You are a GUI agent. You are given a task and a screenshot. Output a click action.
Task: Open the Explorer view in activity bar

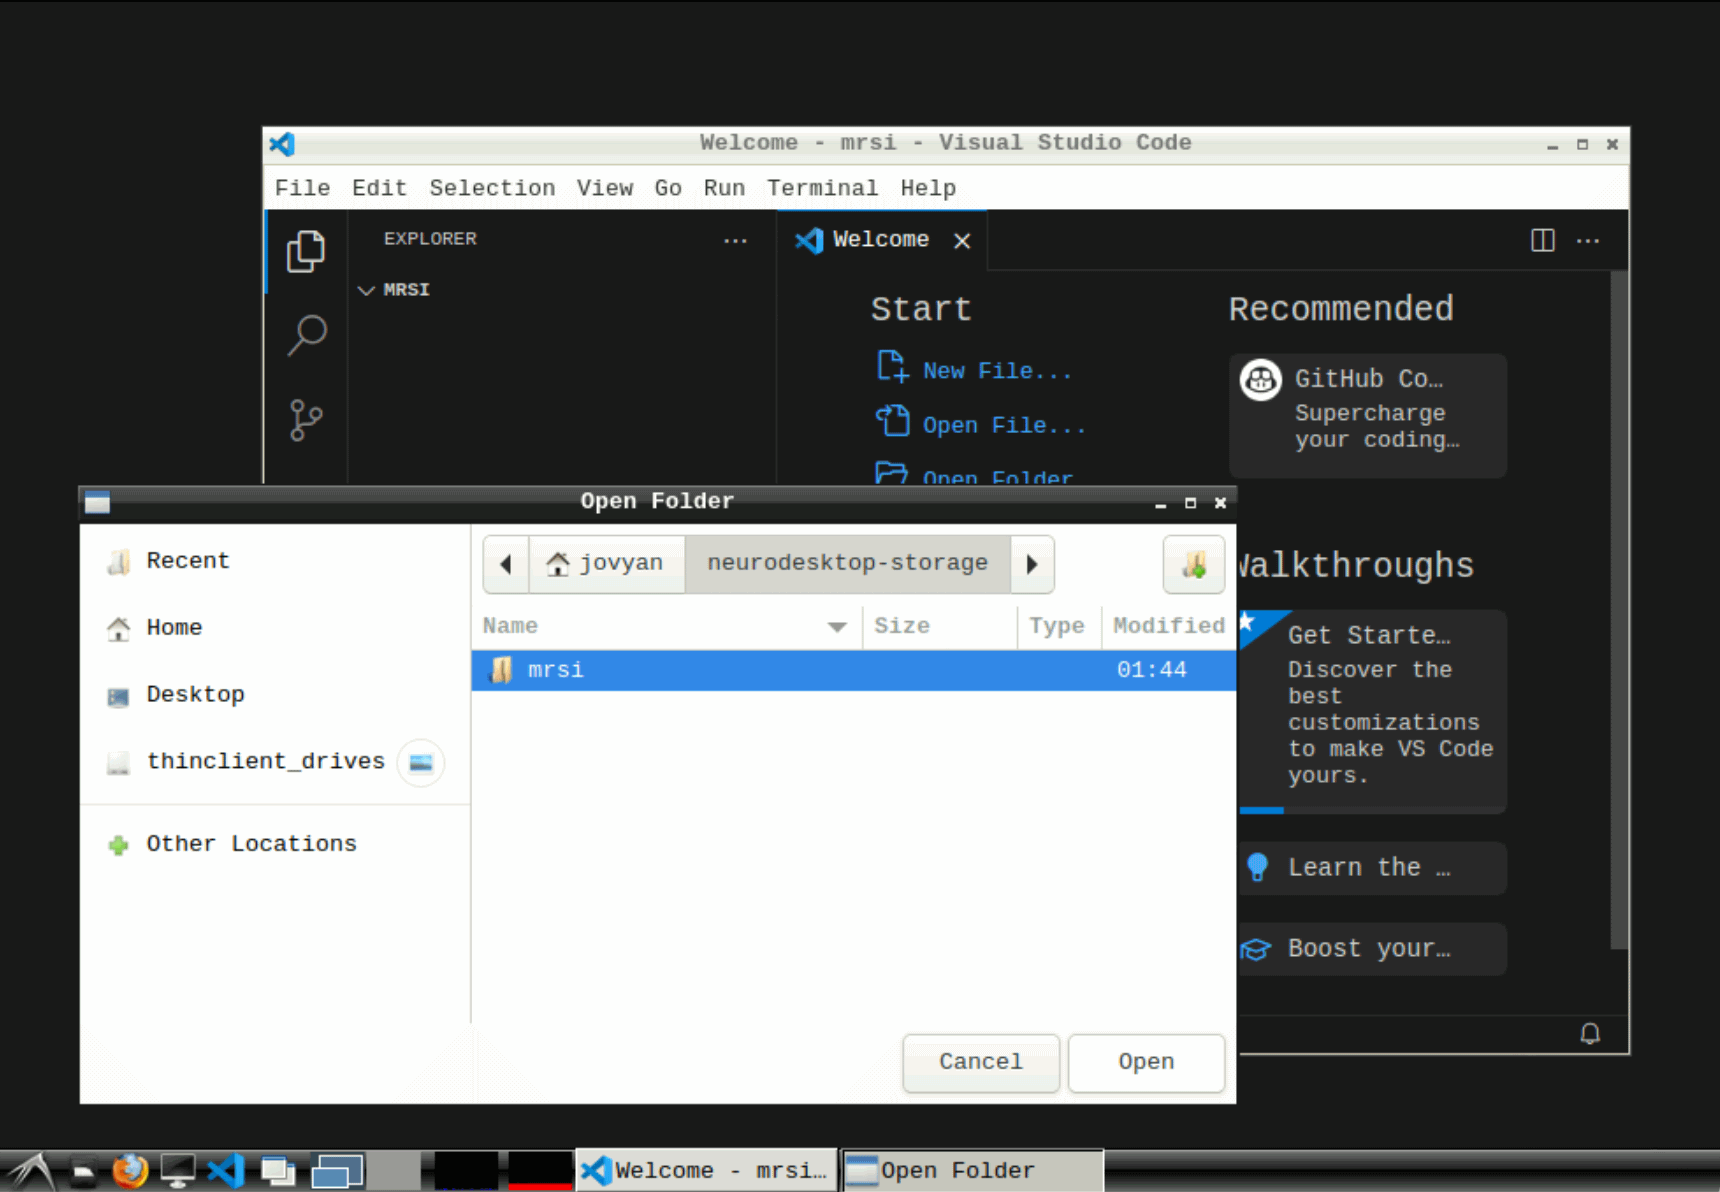coord(306,251)
